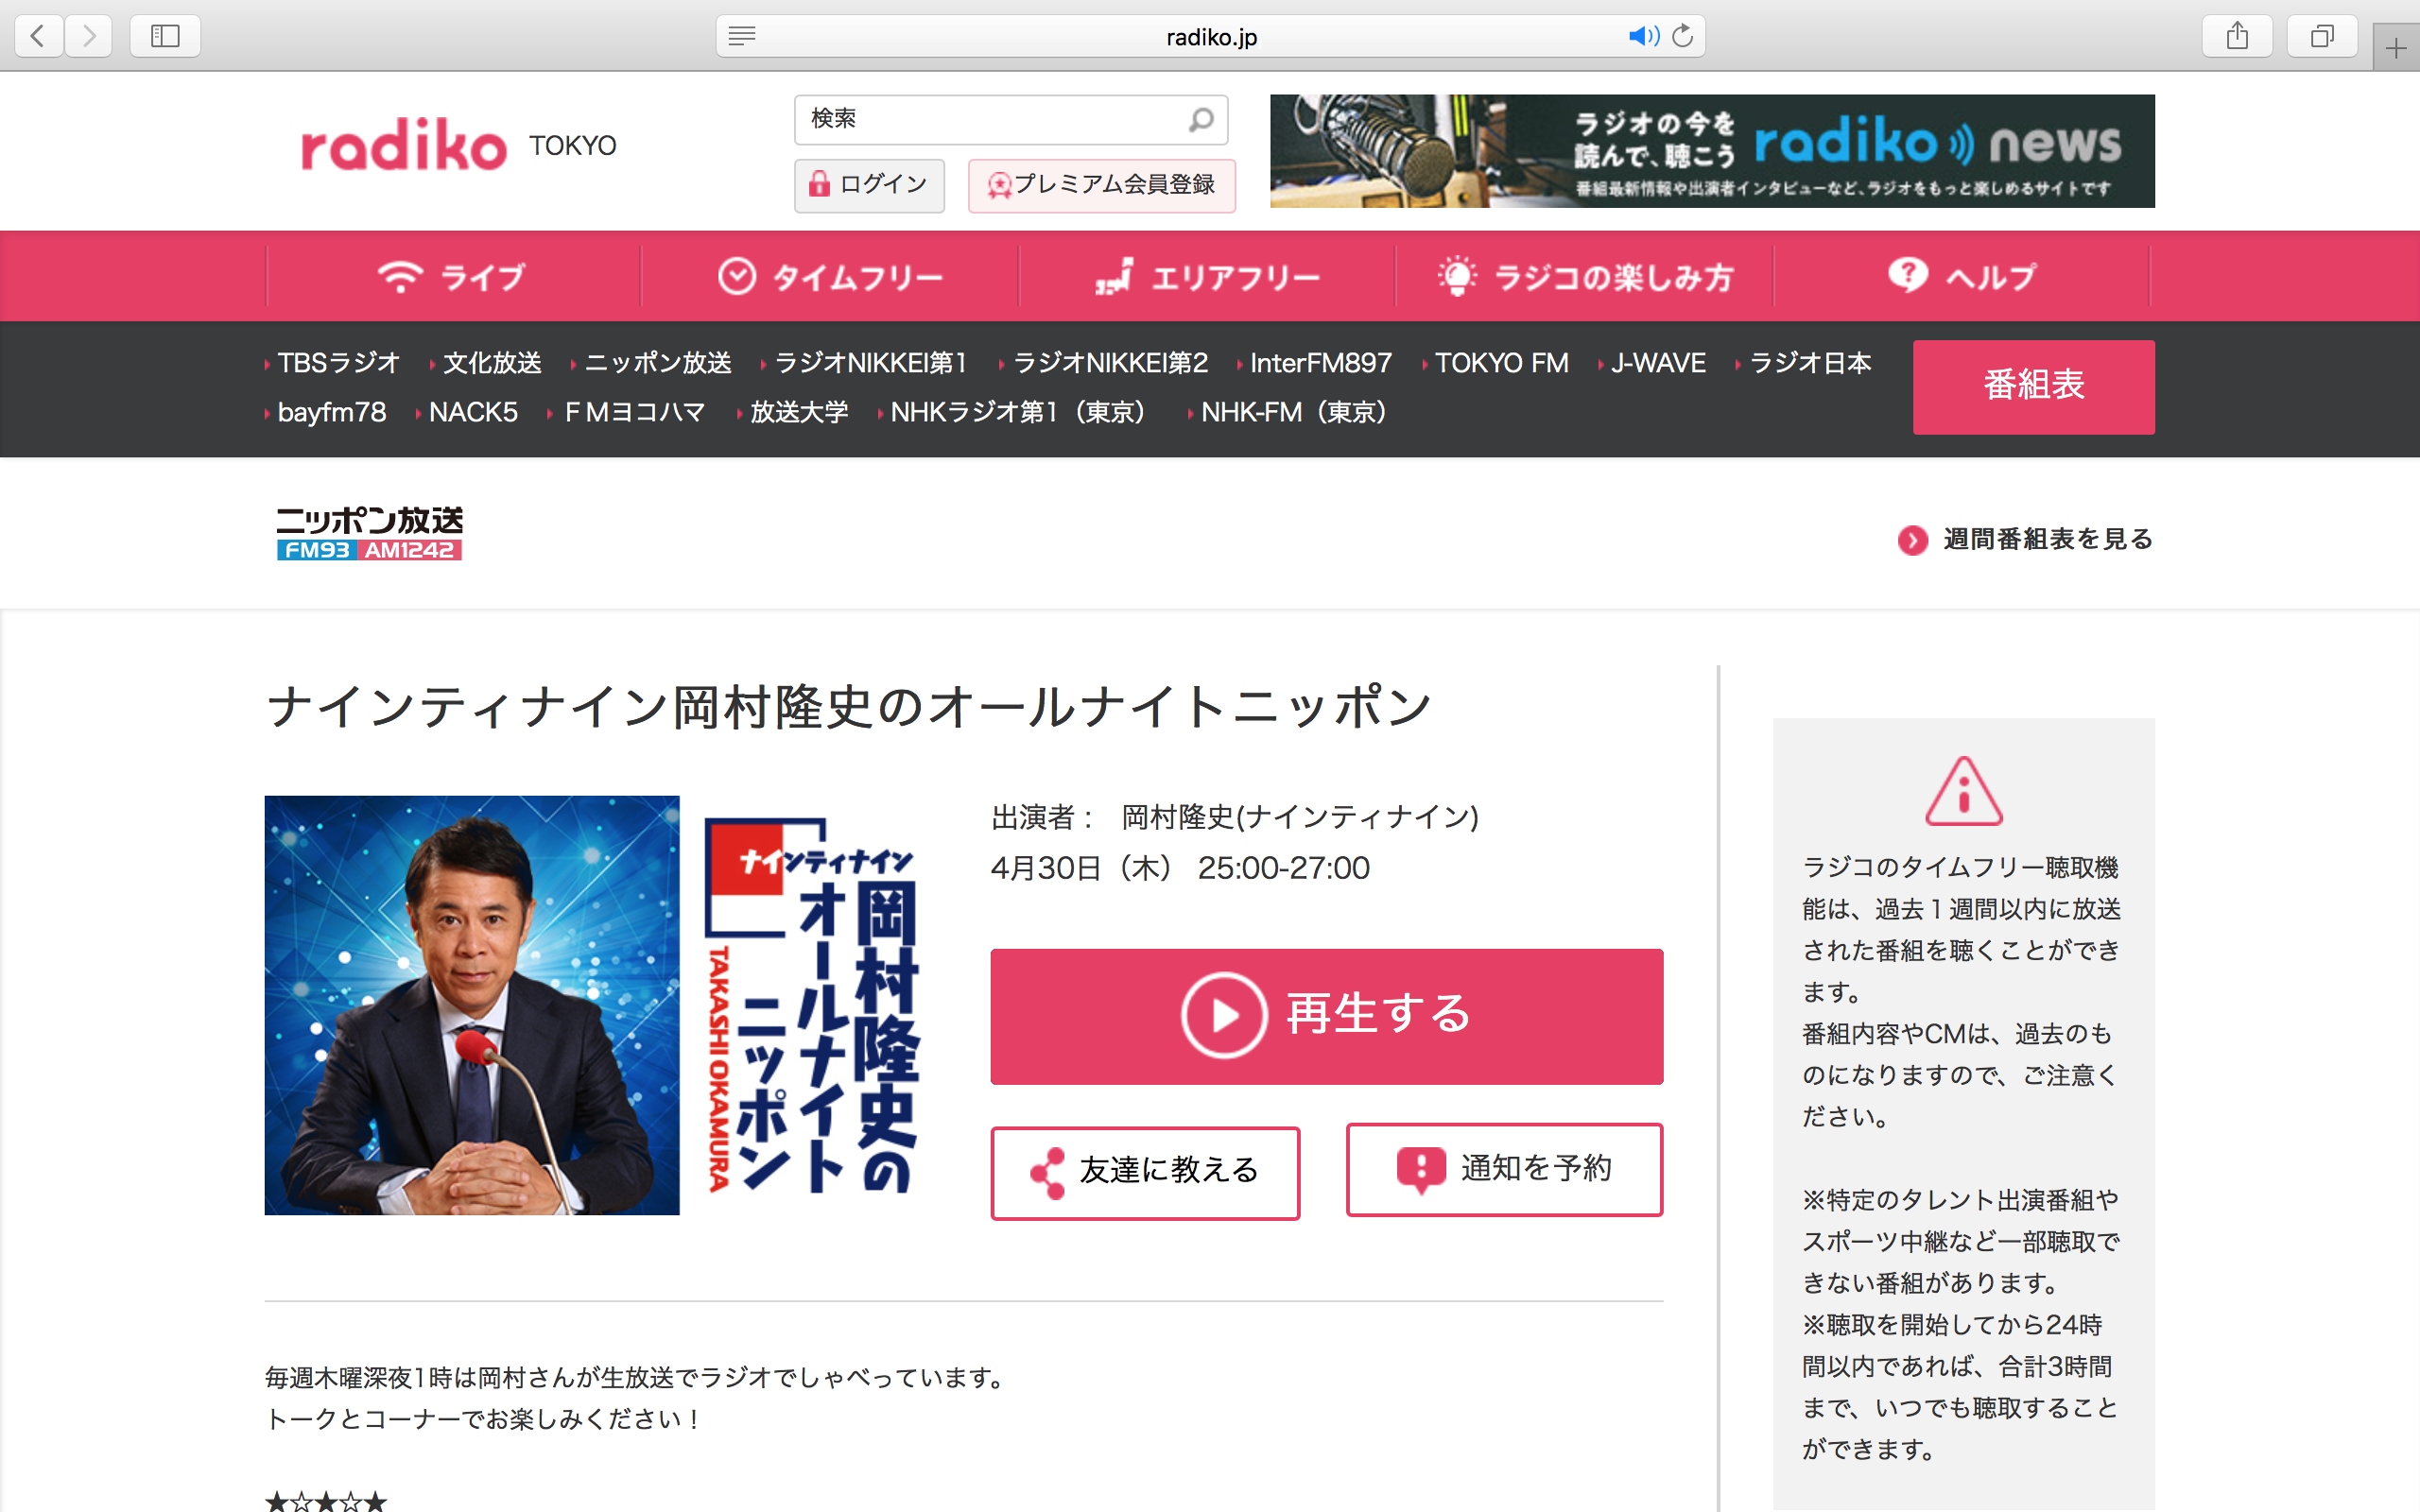This screenshot has width=2420, height=1512.
Task: Select the ラジオNIKKEI第1 station
Action: (x=870, y=363)
